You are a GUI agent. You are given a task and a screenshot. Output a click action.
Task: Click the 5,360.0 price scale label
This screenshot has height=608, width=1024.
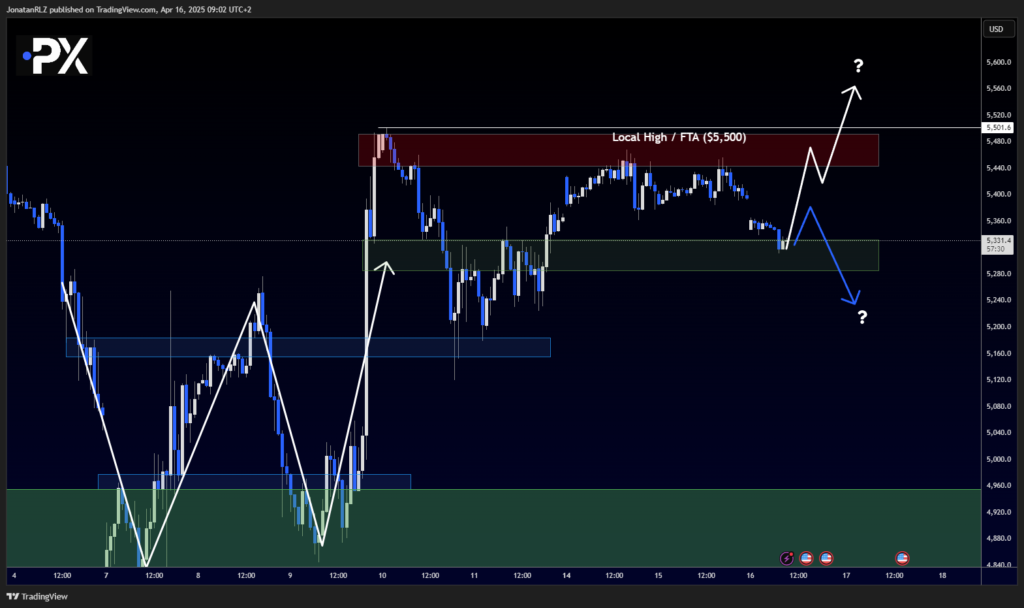(x=999, y=221)
